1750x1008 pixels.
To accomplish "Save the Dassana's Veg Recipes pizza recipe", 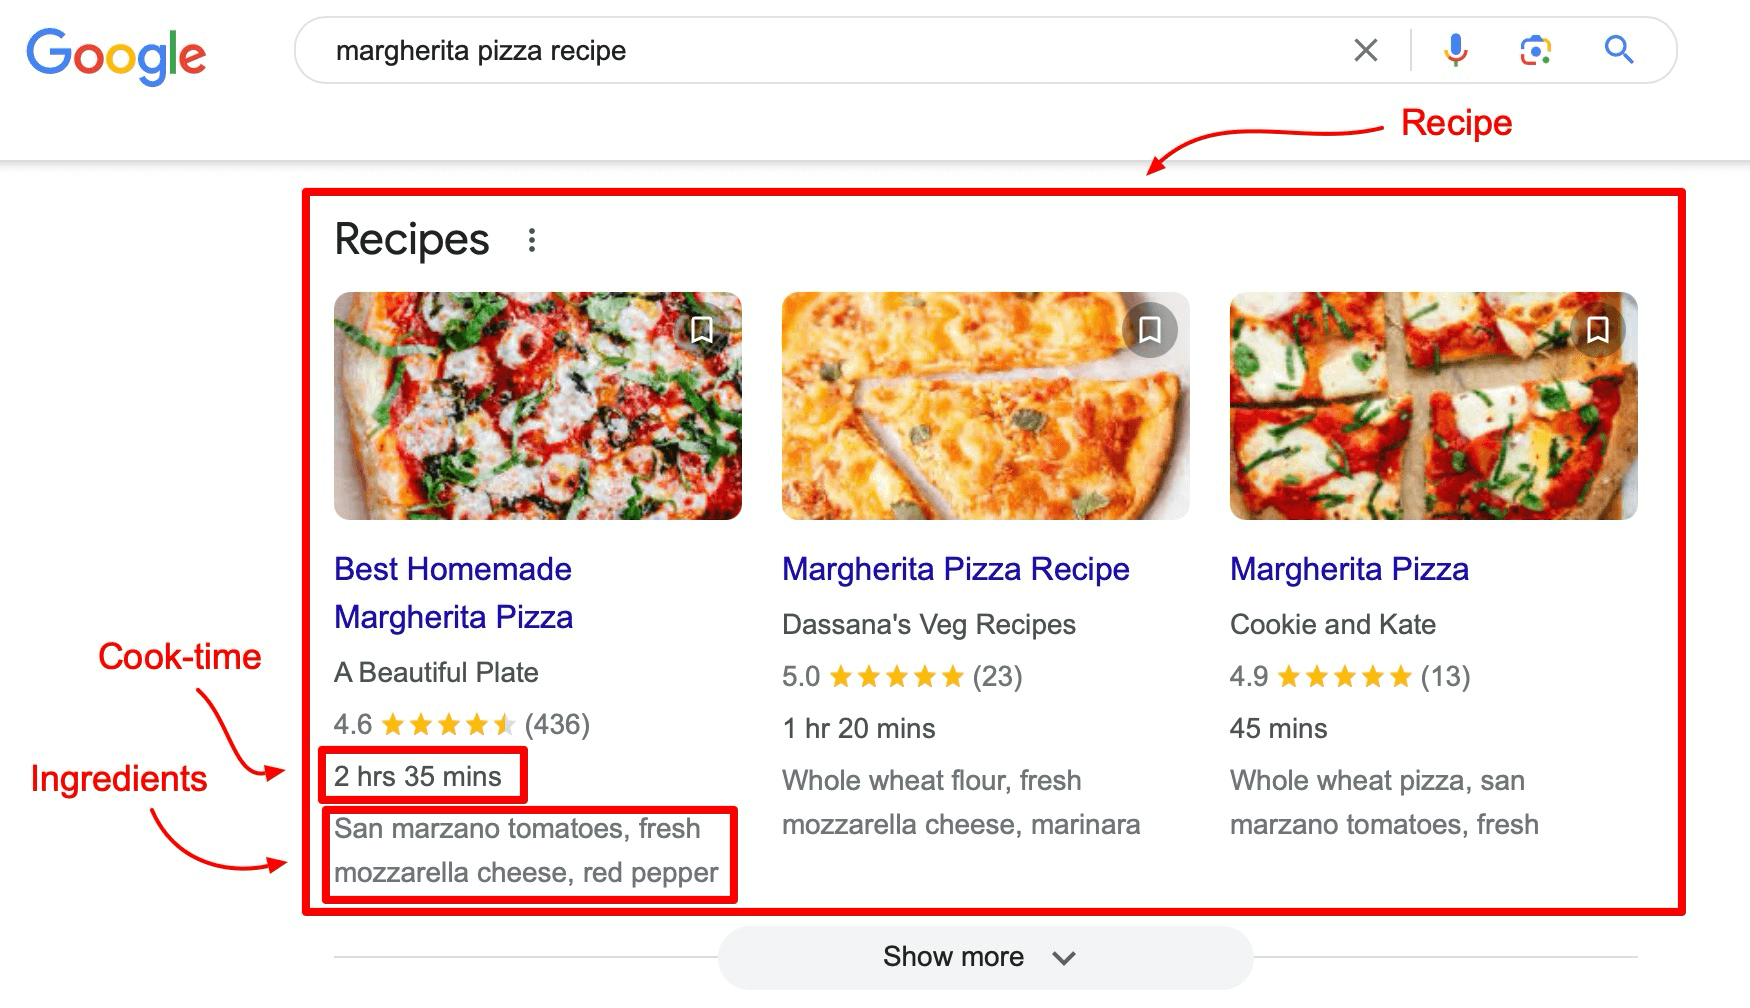I will click(1150, 329).
